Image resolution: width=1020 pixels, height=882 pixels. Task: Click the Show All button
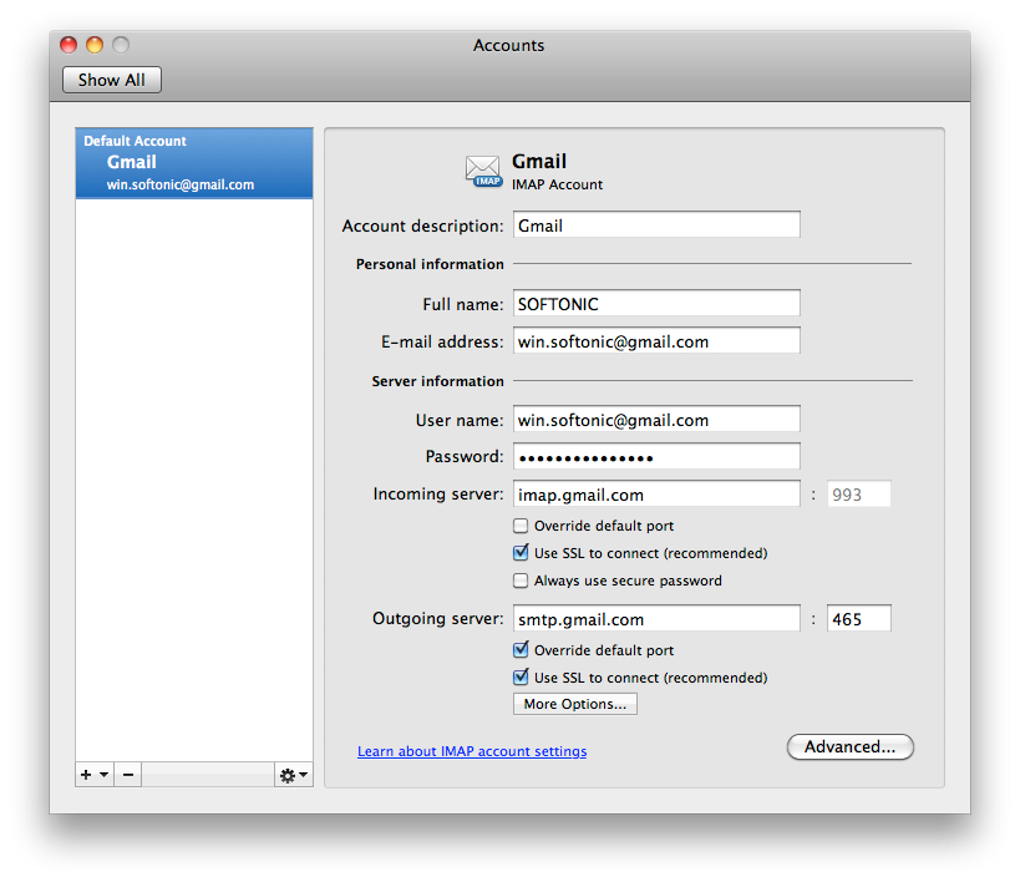point(112,80)
